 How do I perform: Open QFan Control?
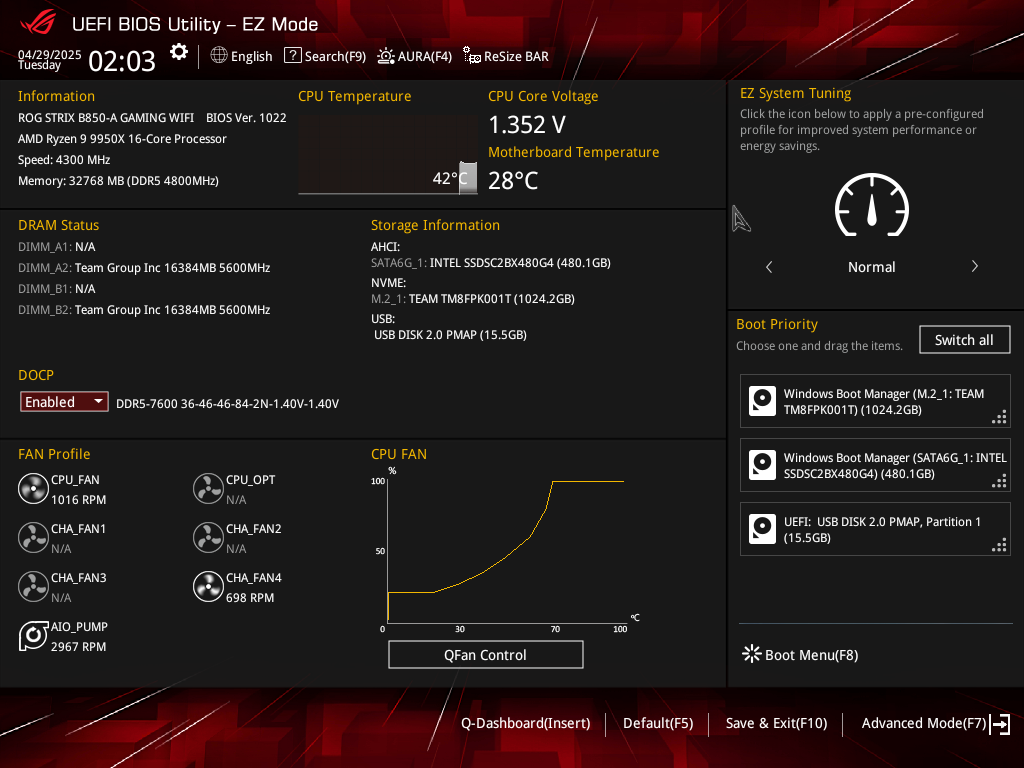pyautogui.click(x=486, y=655)
